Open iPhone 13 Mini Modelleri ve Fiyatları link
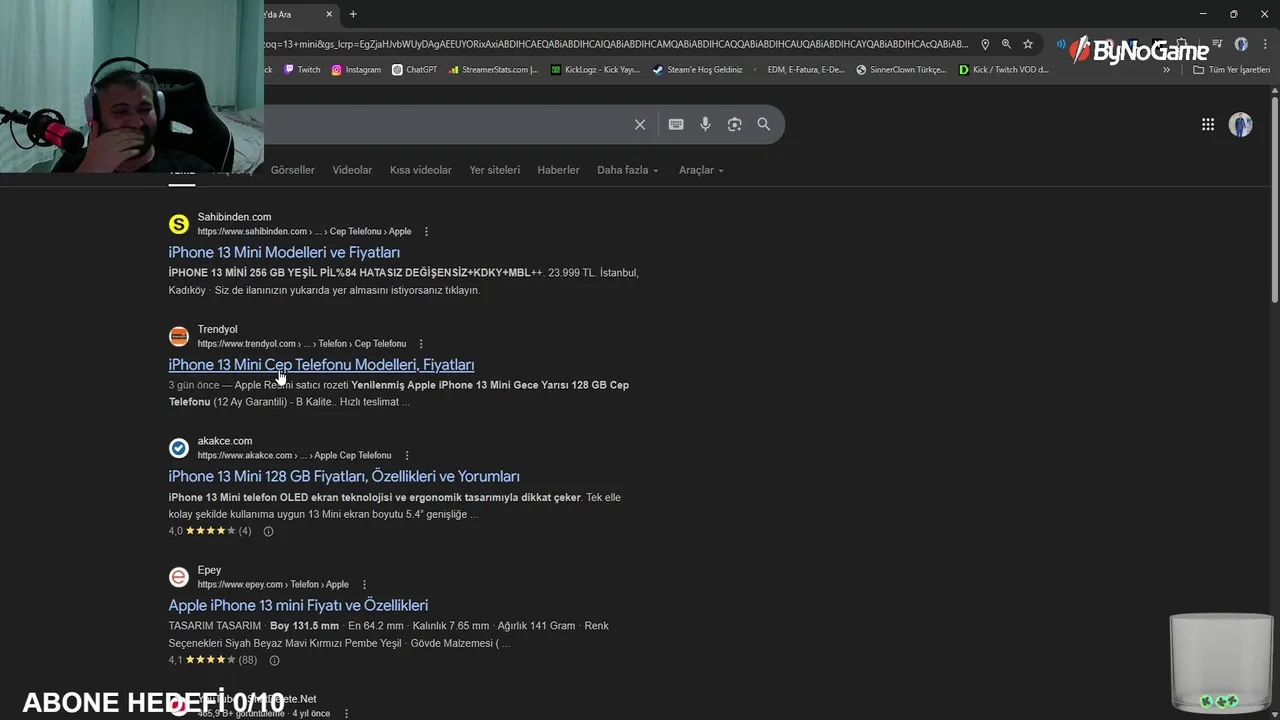The image size is (1280, 720). (284, 253)
